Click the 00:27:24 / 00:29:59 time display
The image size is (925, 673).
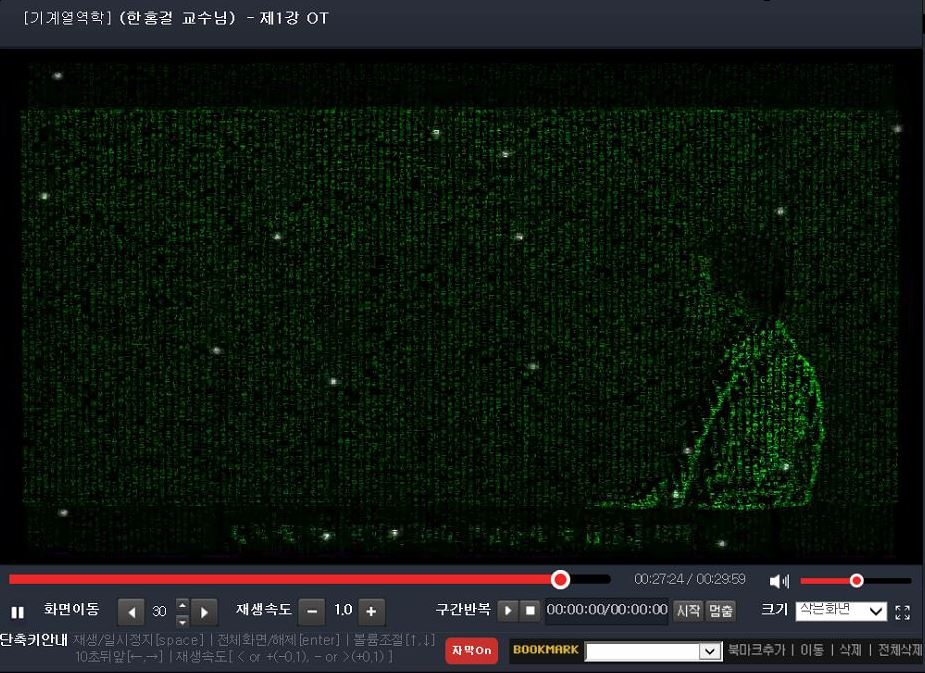point(690,579)
